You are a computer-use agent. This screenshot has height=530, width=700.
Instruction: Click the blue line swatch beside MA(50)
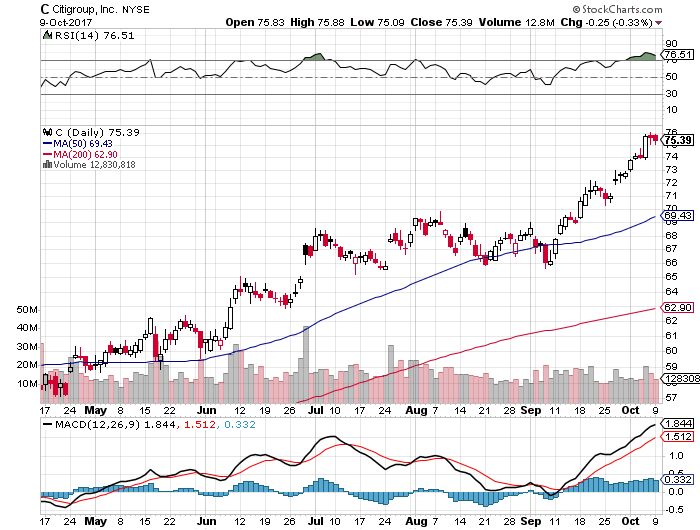point(47,144)
